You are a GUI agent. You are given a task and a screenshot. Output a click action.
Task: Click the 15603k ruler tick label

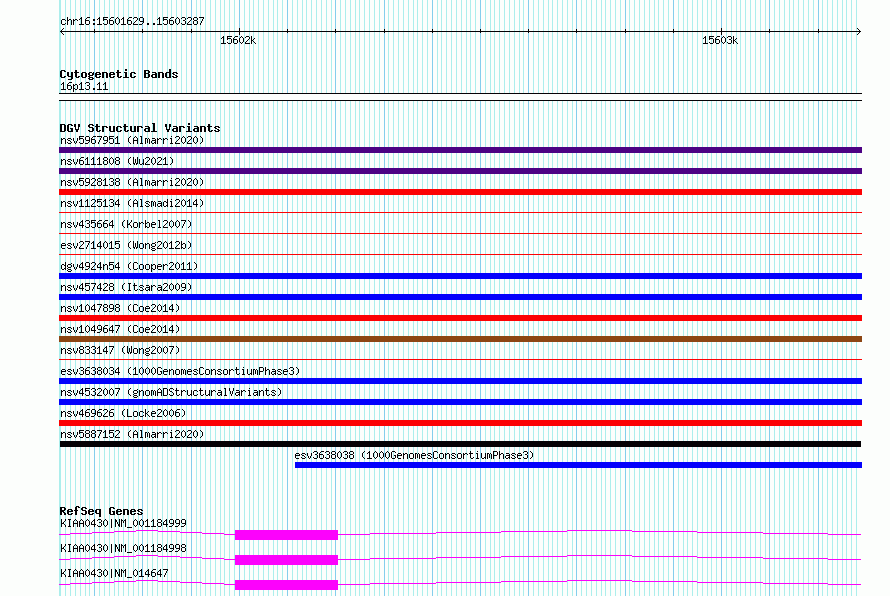[x=720, y=40]
